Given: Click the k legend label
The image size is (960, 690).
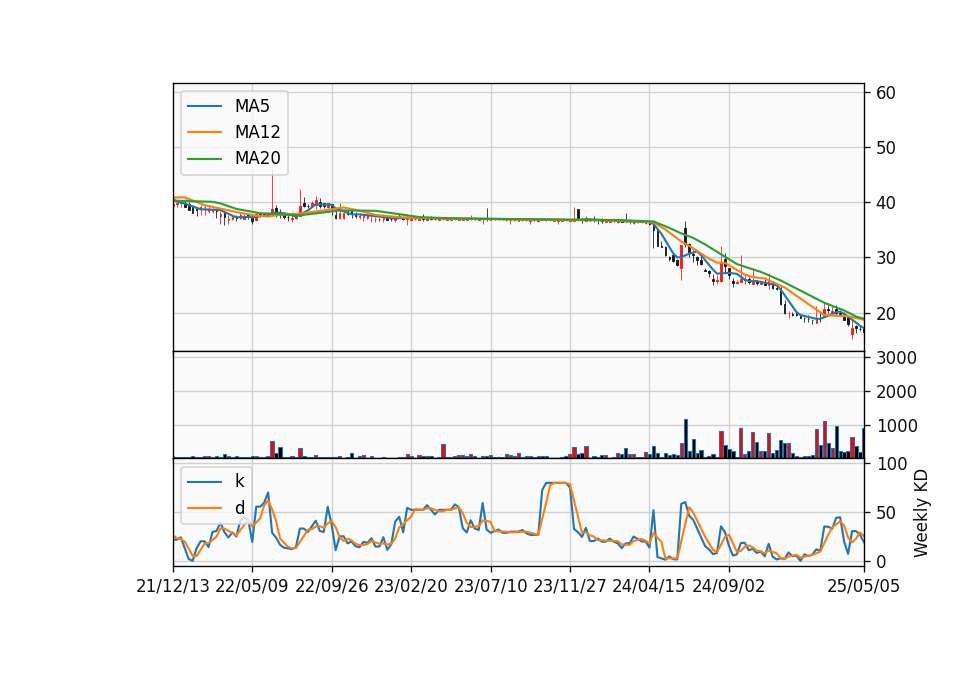Looking at the screenshot, I should click(x=239, y=481).
